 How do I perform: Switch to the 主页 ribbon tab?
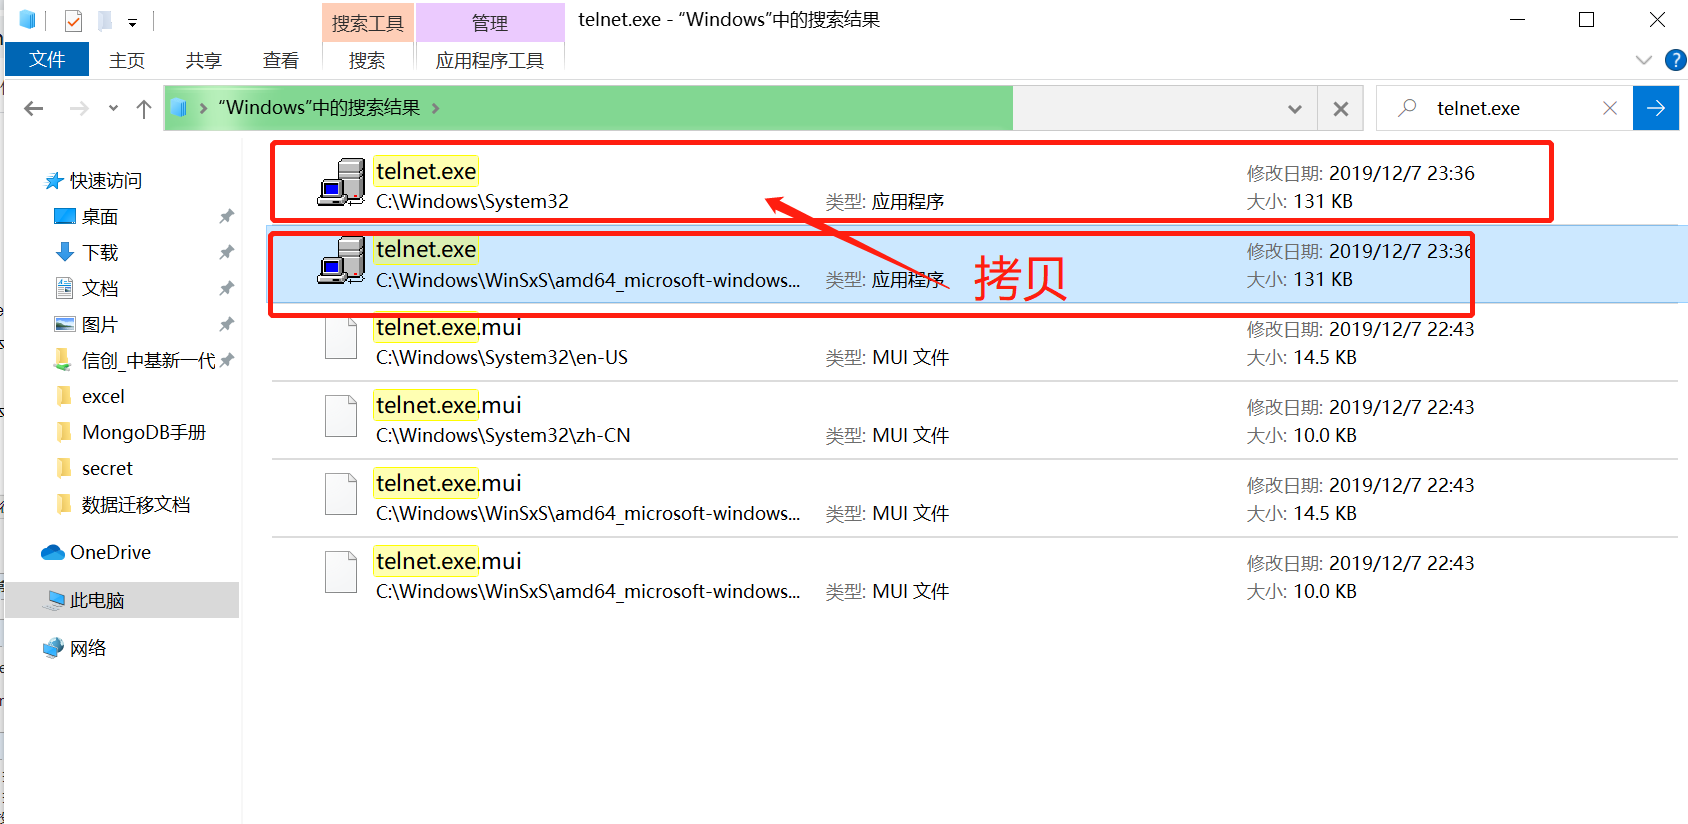127,61
